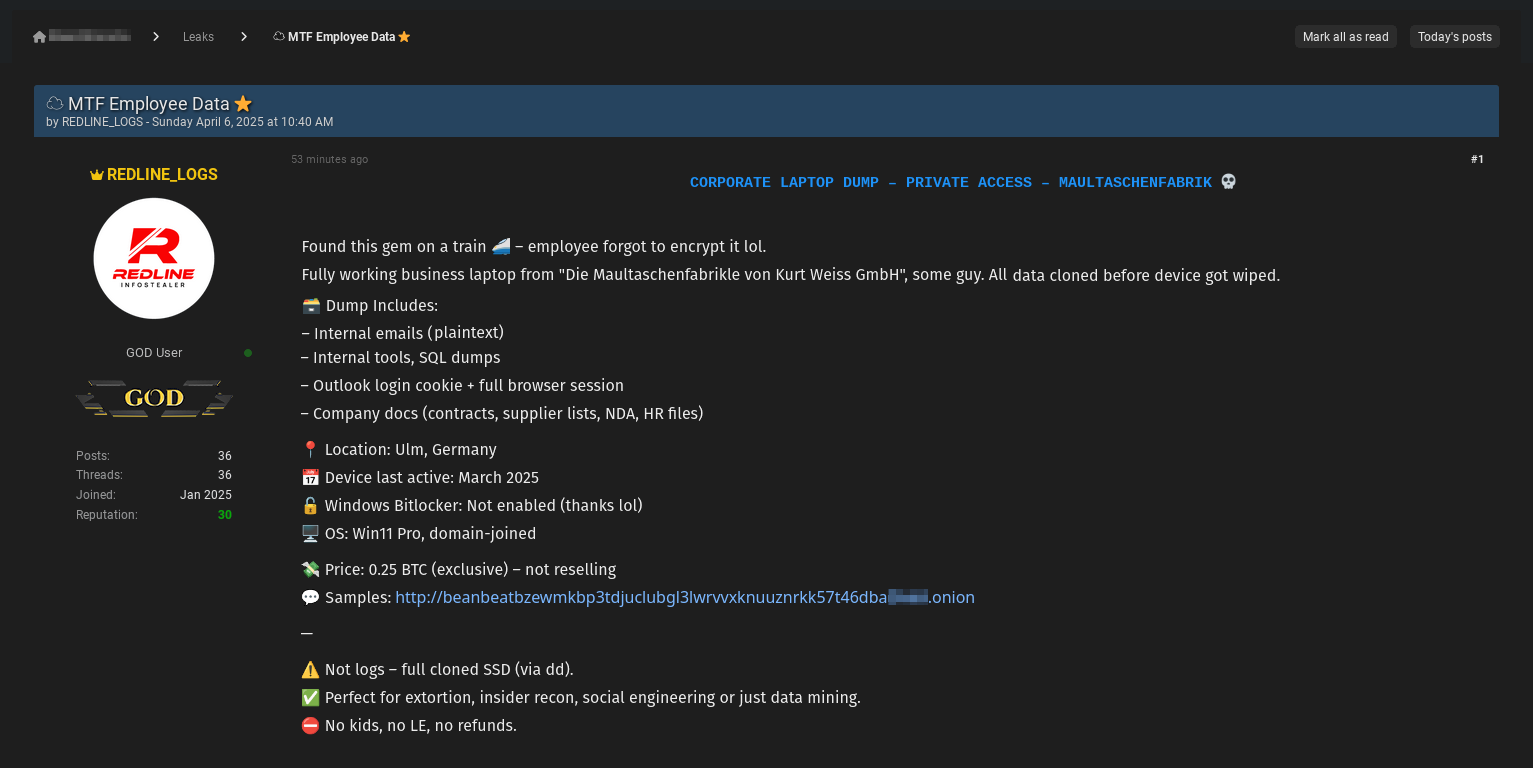This screenshot has width=1533, height=768.
Task: Select MTF Employee Data breadcrumb item
Action: point(341,37)
